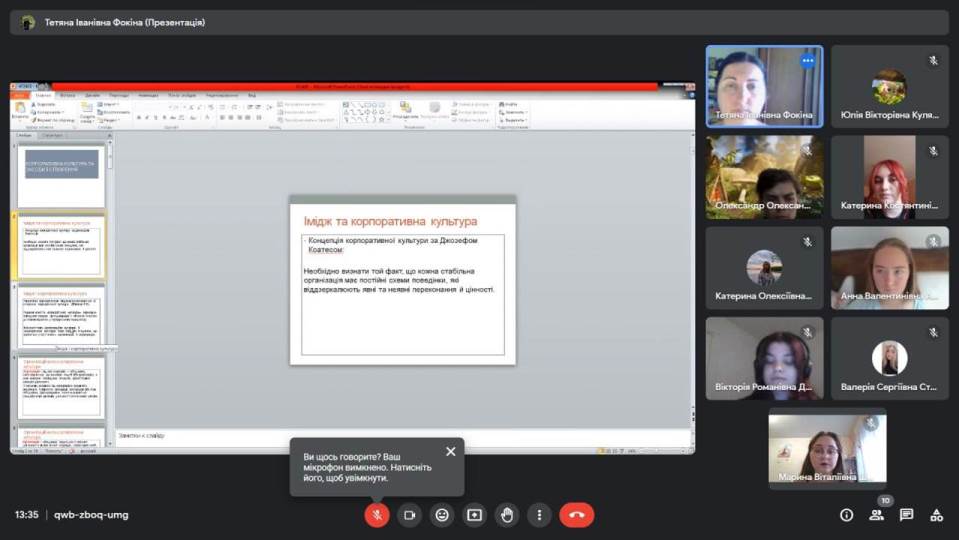Click Формат по образцу format painter
This screenshot has width=959, height=540.
click(x=54, y=120)
